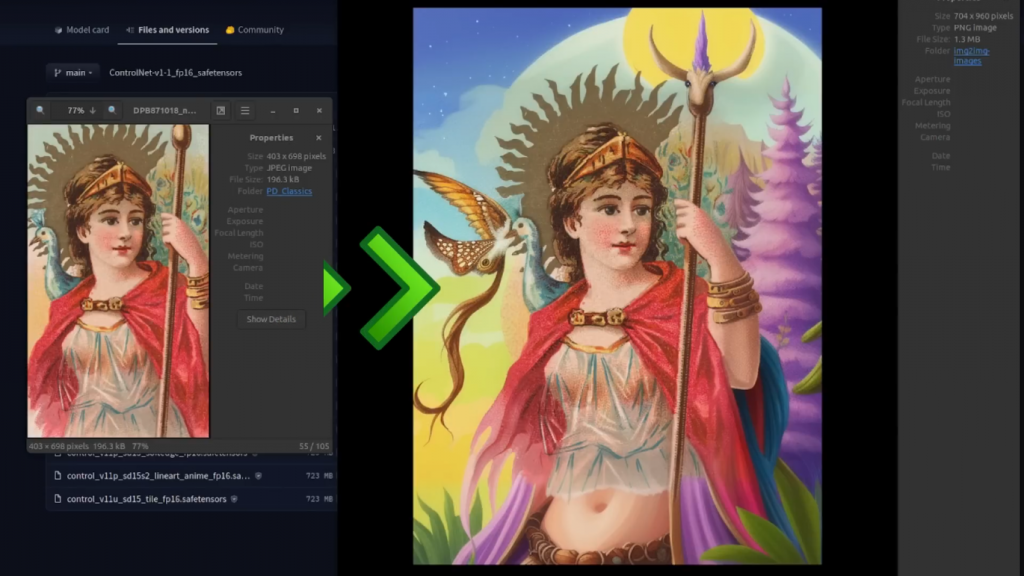Expand the main branch dropdown
1024x576 pixels.
pyautogui.click(x=72, y=72)
